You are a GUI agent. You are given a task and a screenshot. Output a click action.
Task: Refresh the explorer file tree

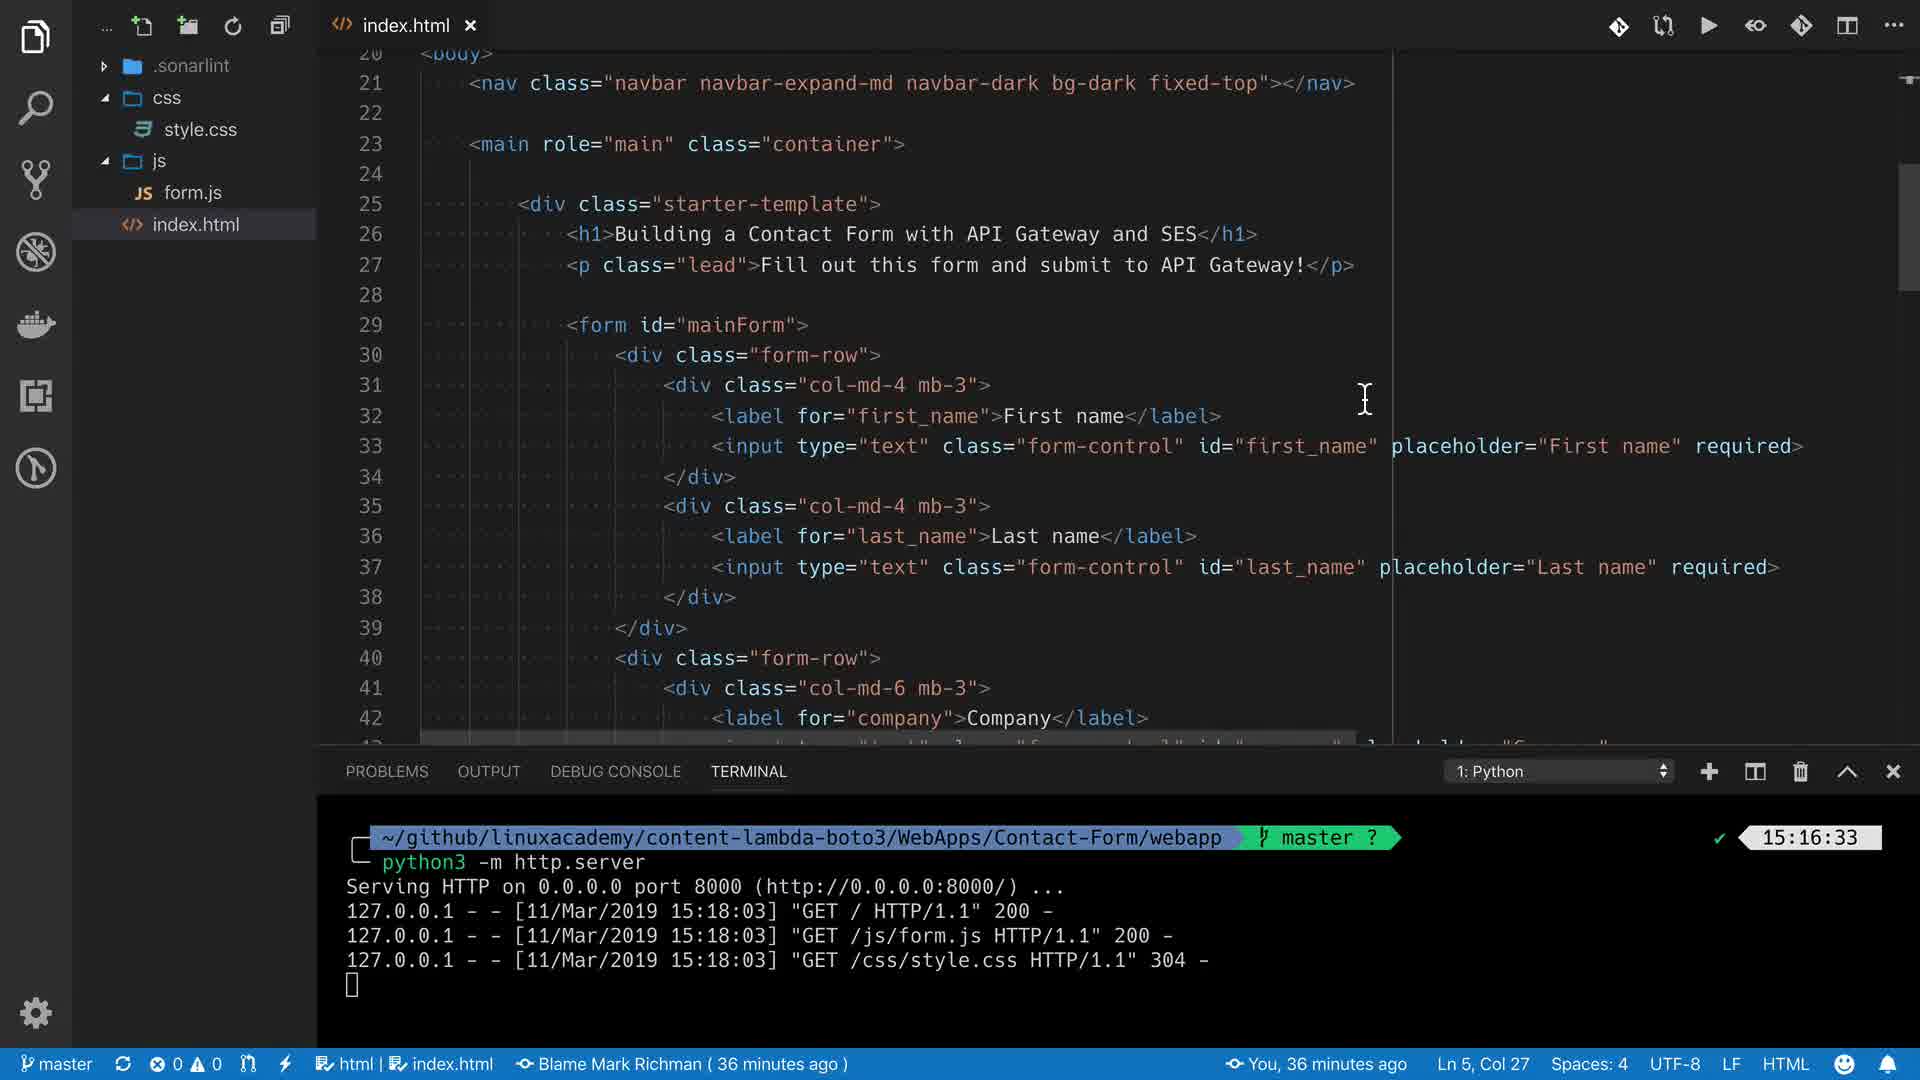click(x=233, y=26)
